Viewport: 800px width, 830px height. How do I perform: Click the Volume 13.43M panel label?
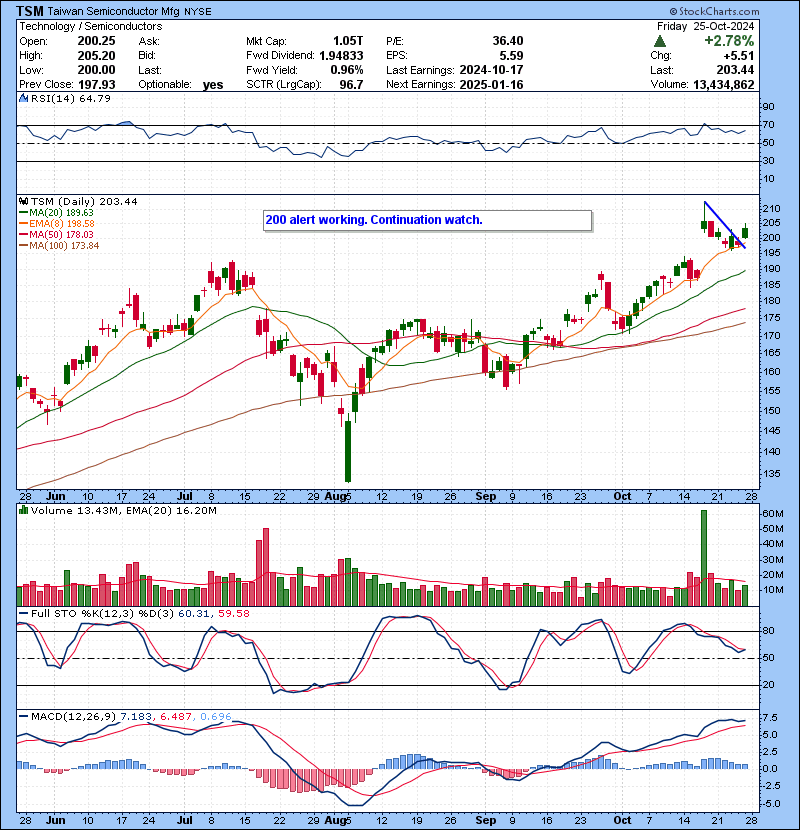click(x=74, y=511)
